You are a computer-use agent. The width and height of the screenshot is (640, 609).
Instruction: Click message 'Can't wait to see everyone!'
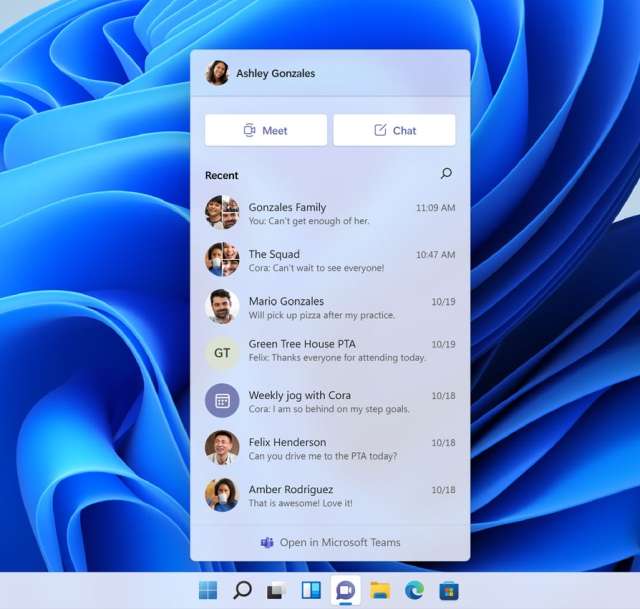(x=328, y=268)
